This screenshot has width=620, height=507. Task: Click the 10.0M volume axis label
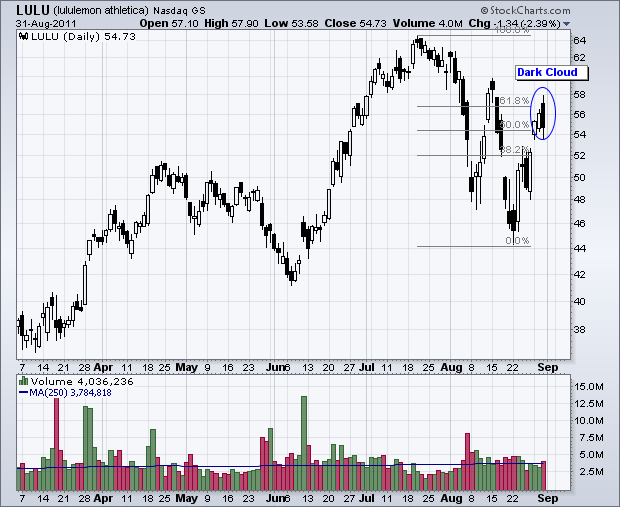click(x=589, y=420)
